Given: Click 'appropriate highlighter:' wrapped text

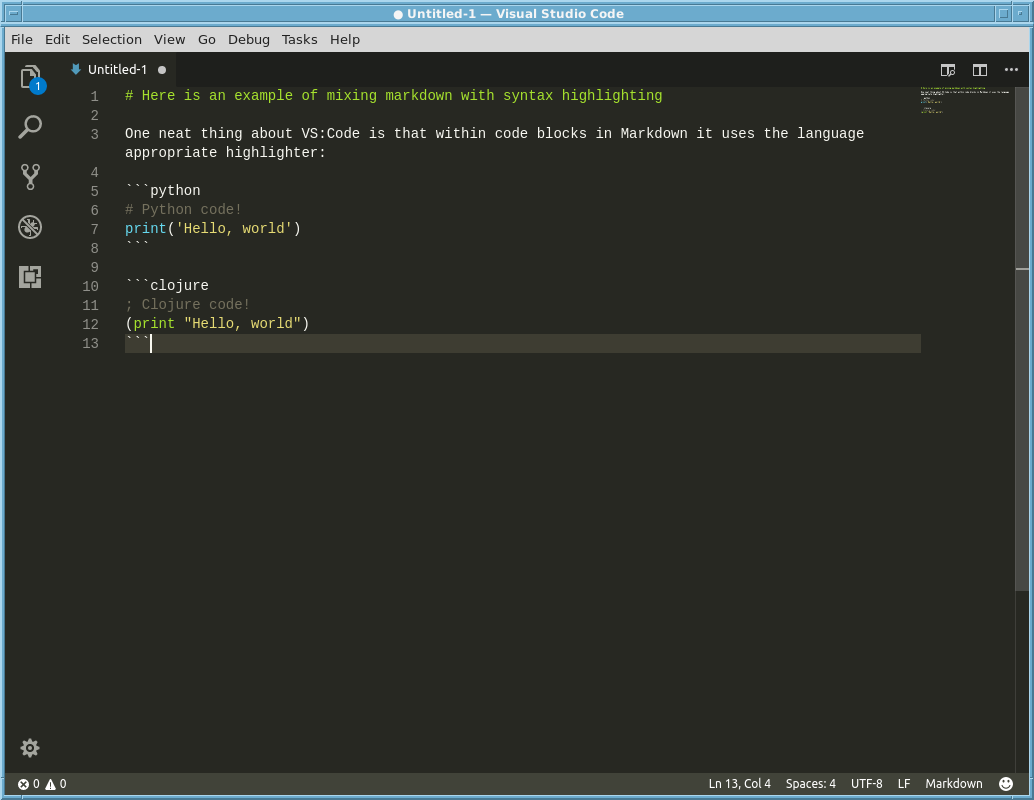Looking at the screenshot, I should point(226,153).
